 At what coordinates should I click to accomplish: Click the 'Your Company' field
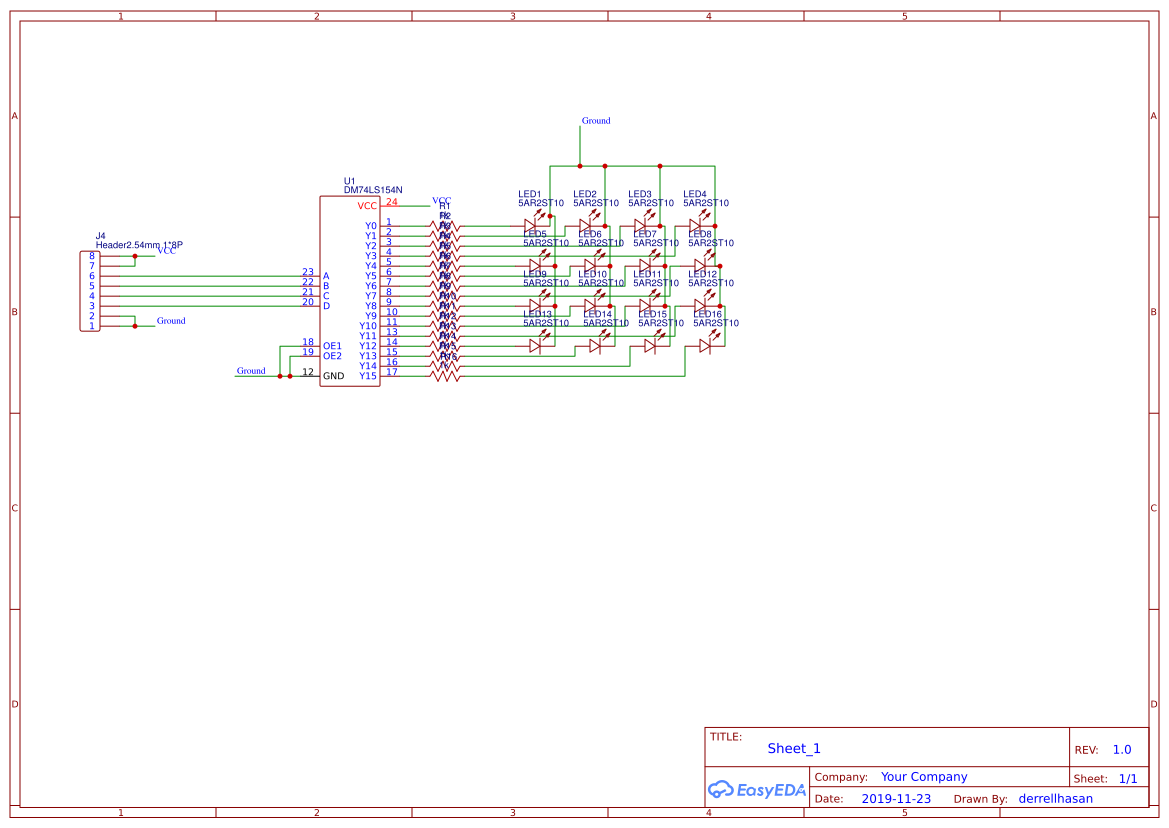[924, 777]
